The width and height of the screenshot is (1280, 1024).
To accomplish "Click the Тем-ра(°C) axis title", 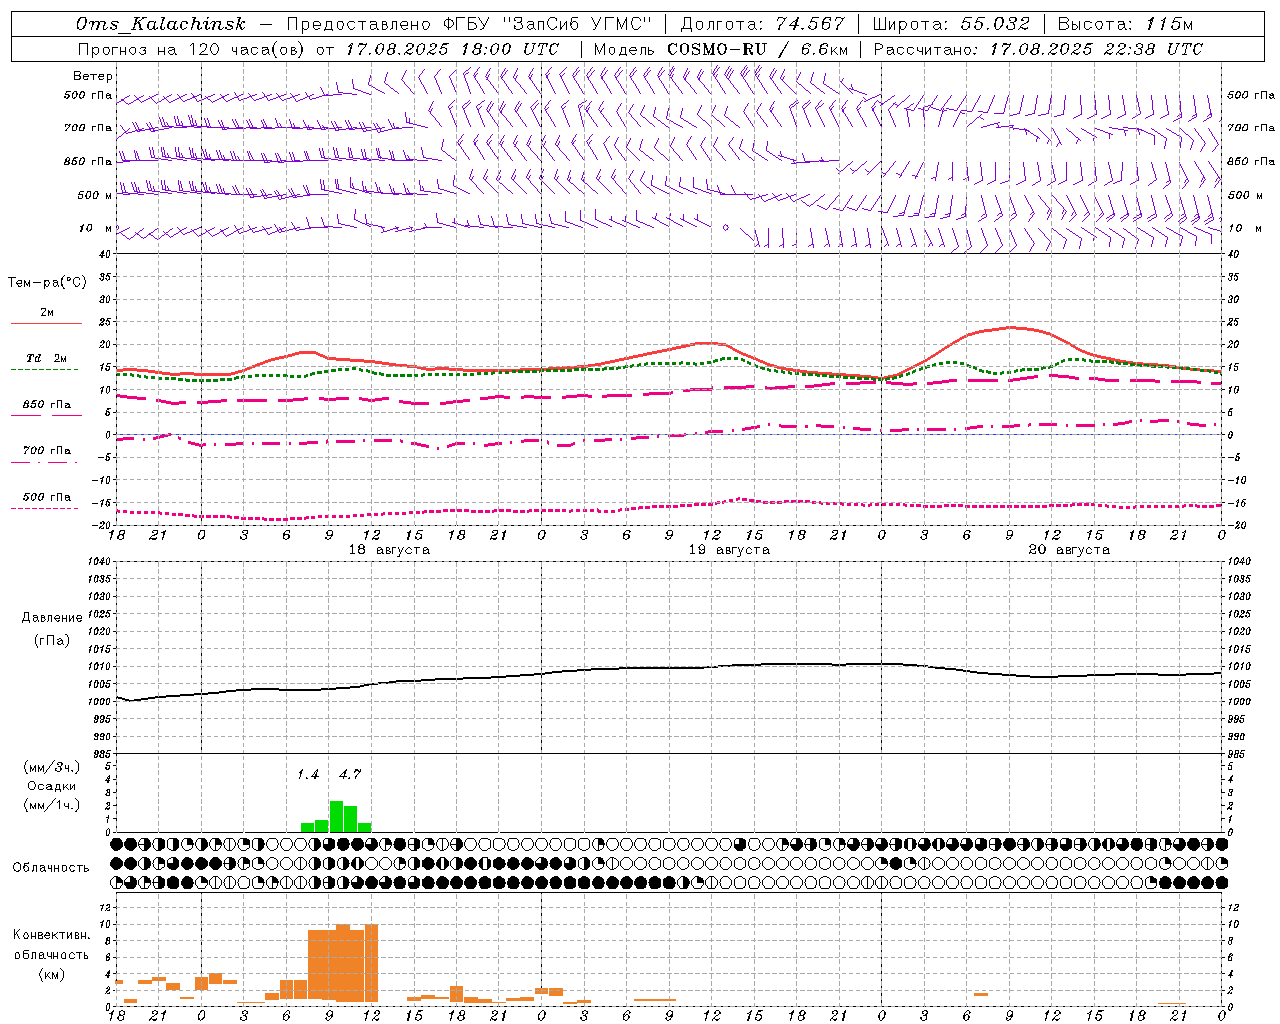I will tap(47, 283).
